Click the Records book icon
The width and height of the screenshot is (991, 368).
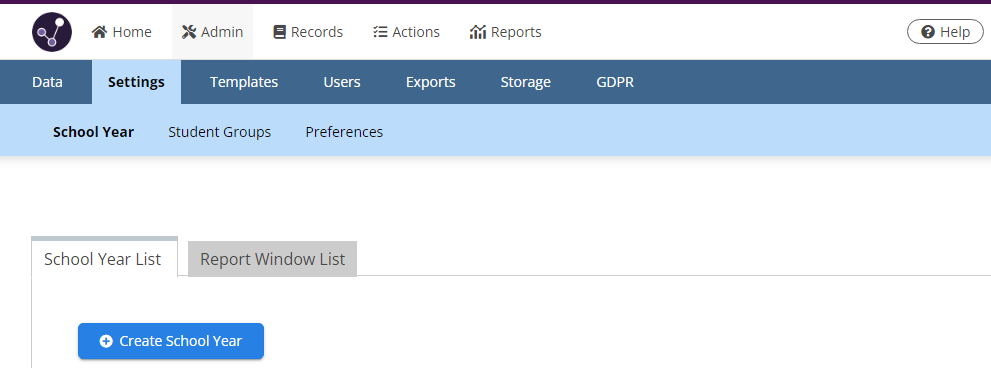279,32
